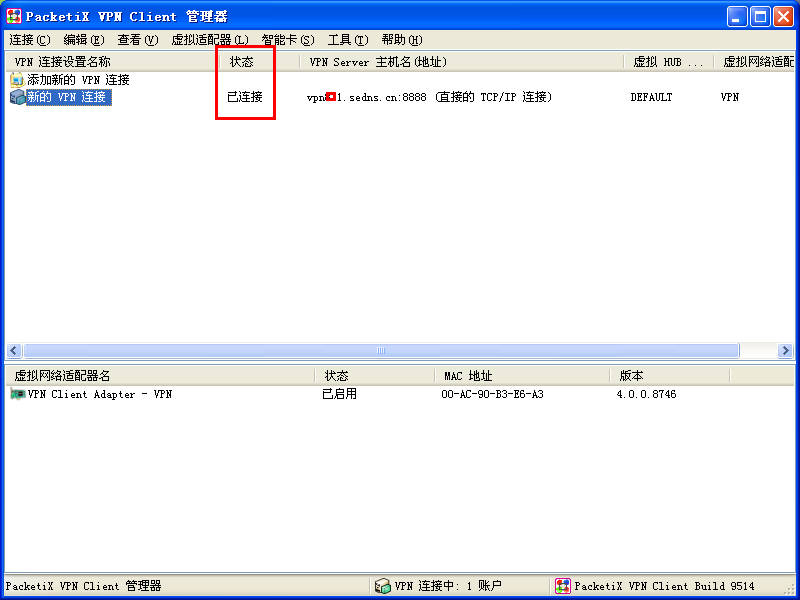Sort by VPN 连接设置名称 column header
Screen dimensions: 800x600
click(112, 62)
